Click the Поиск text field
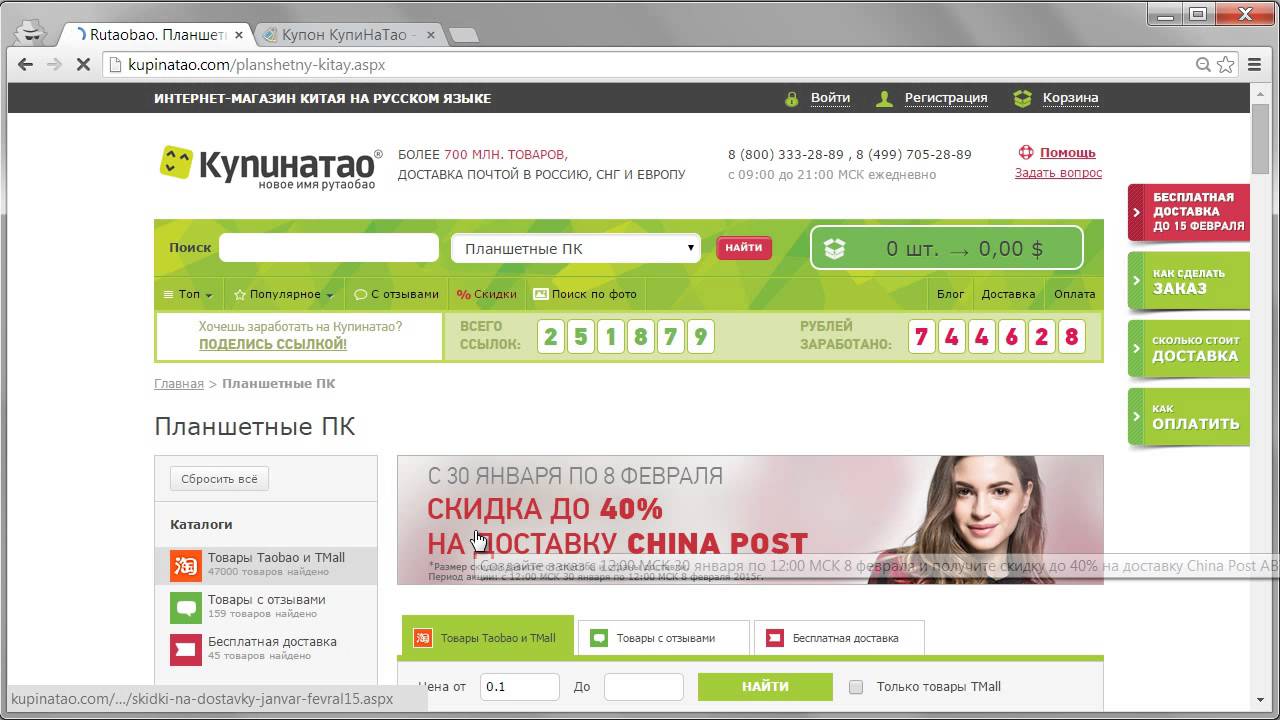 point(329,248)
